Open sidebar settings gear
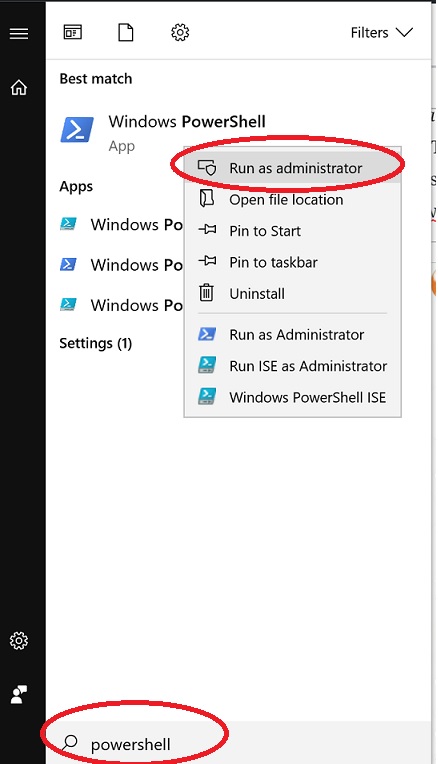The width and height of the screenshot is (438, 764). (19, 641)
